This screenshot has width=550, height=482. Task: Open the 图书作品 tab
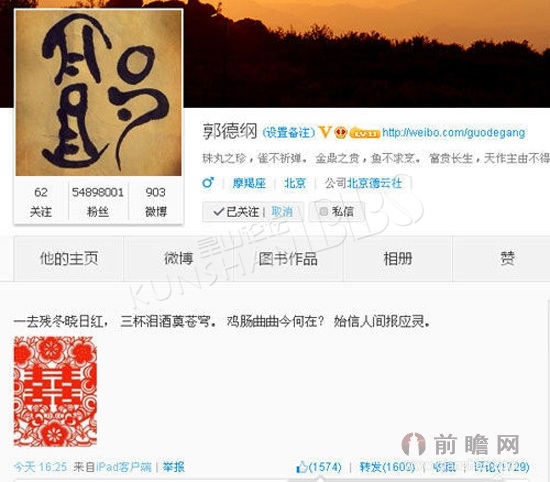coord(288,259)
